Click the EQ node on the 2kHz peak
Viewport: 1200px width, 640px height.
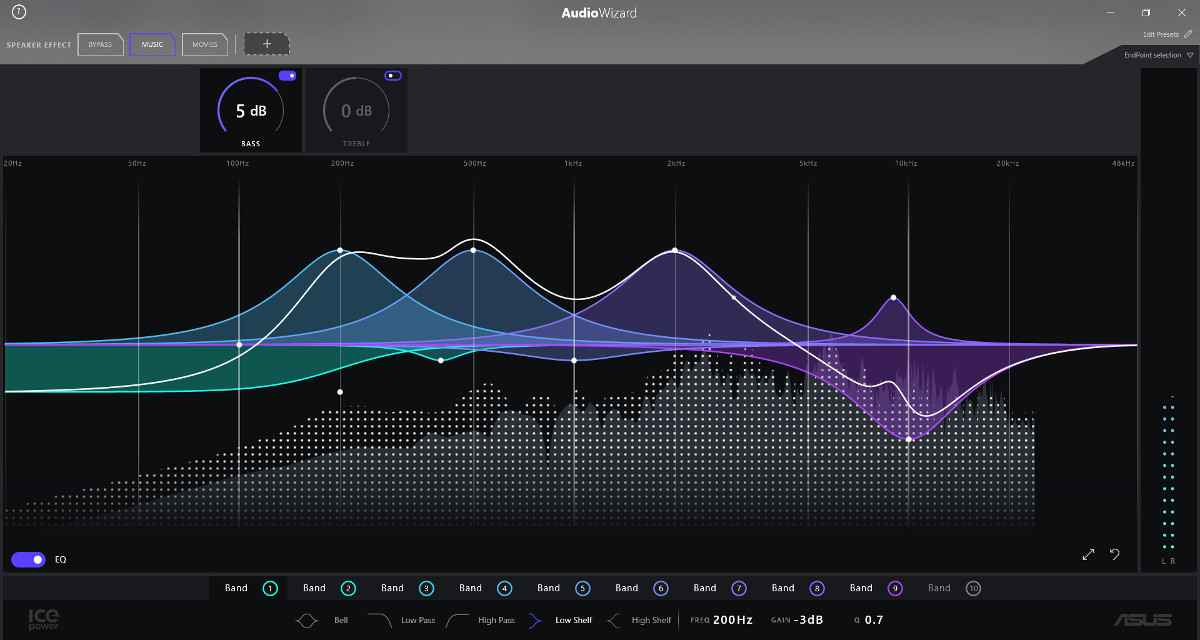[x=675, y=250]
